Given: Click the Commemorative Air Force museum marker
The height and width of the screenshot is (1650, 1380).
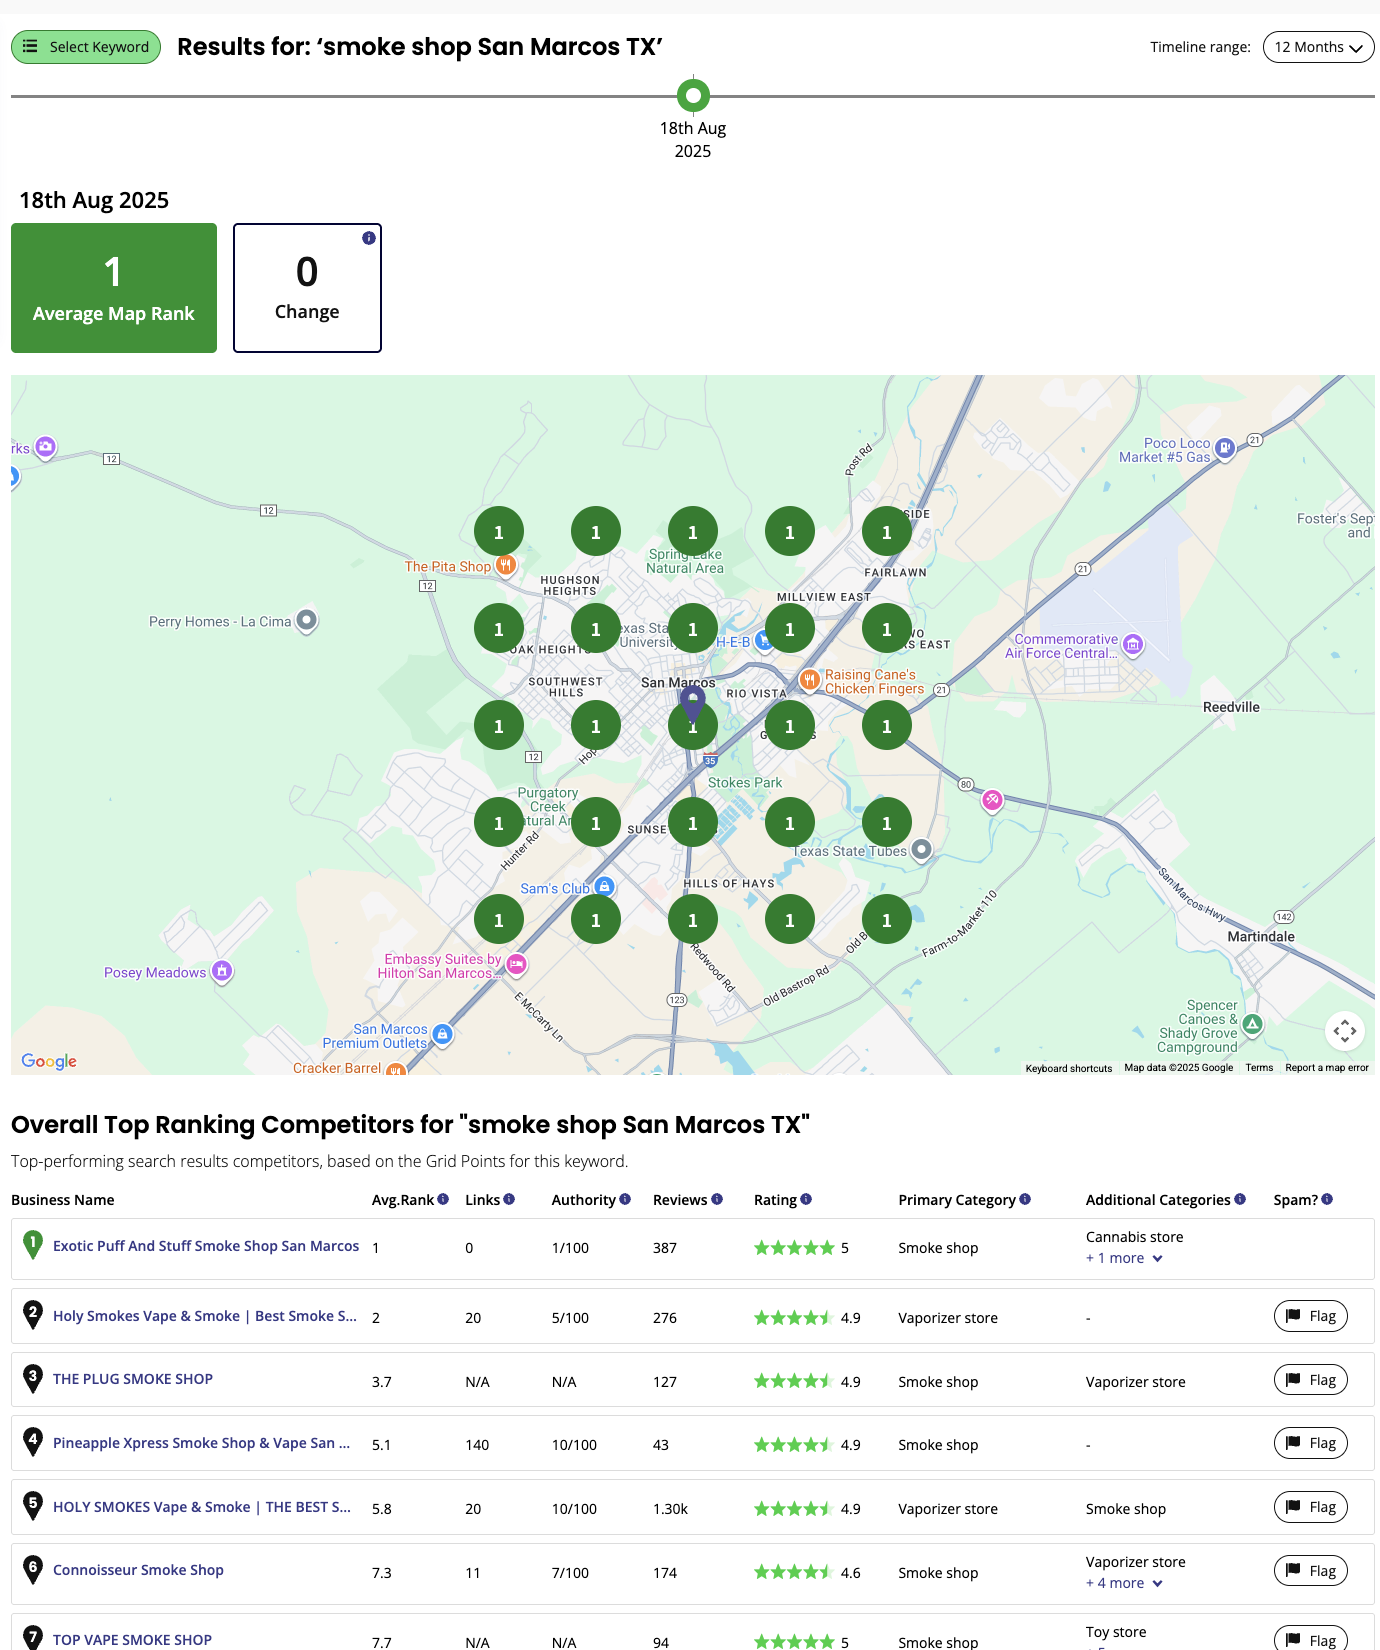Looking at the screenshot, I should 1133,645.
